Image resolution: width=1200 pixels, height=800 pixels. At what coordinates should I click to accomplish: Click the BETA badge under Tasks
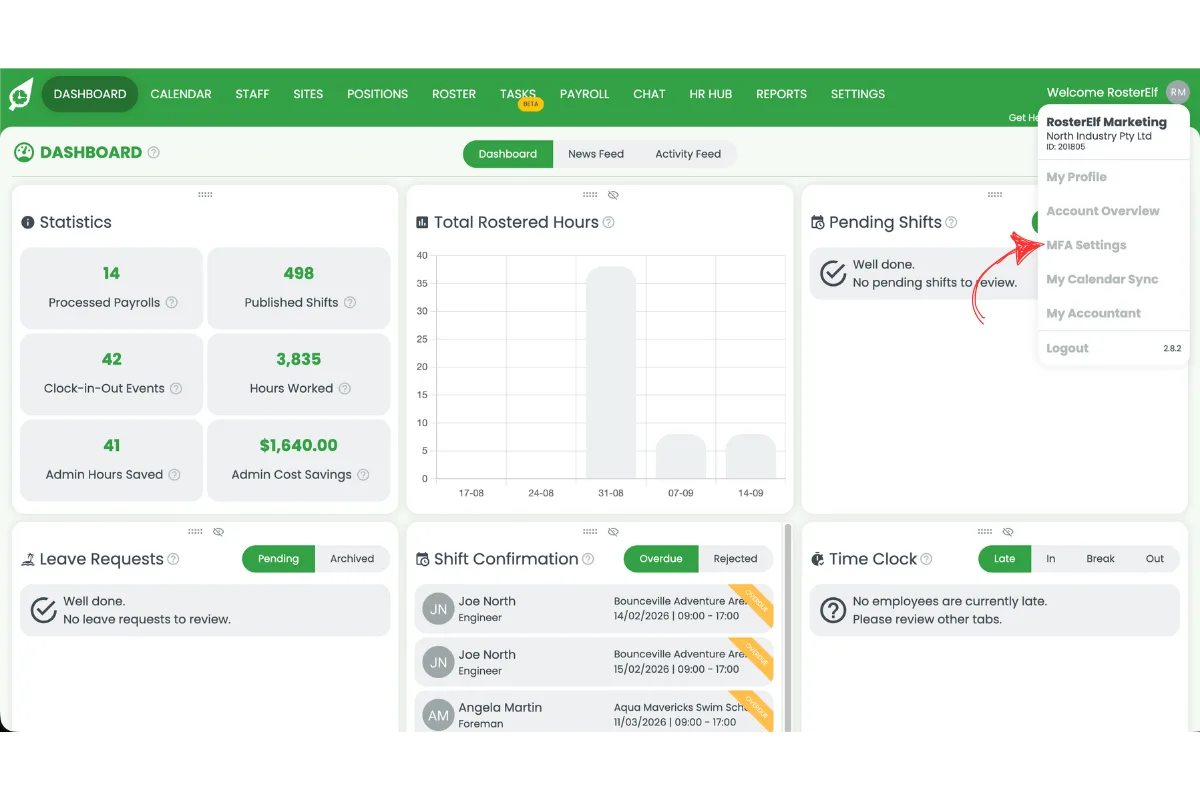coord(530,104)
